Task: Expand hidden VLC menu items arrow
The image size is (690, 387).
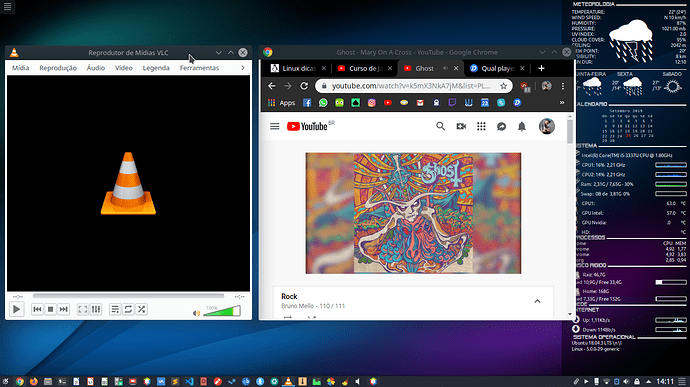Action: 242,68
